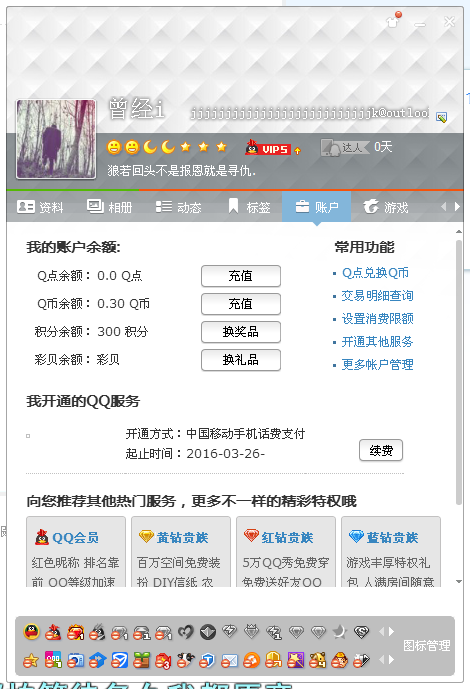Open the Q点兑换Q币 link
The height and width of the screenshot is (689, 470).
375,273
